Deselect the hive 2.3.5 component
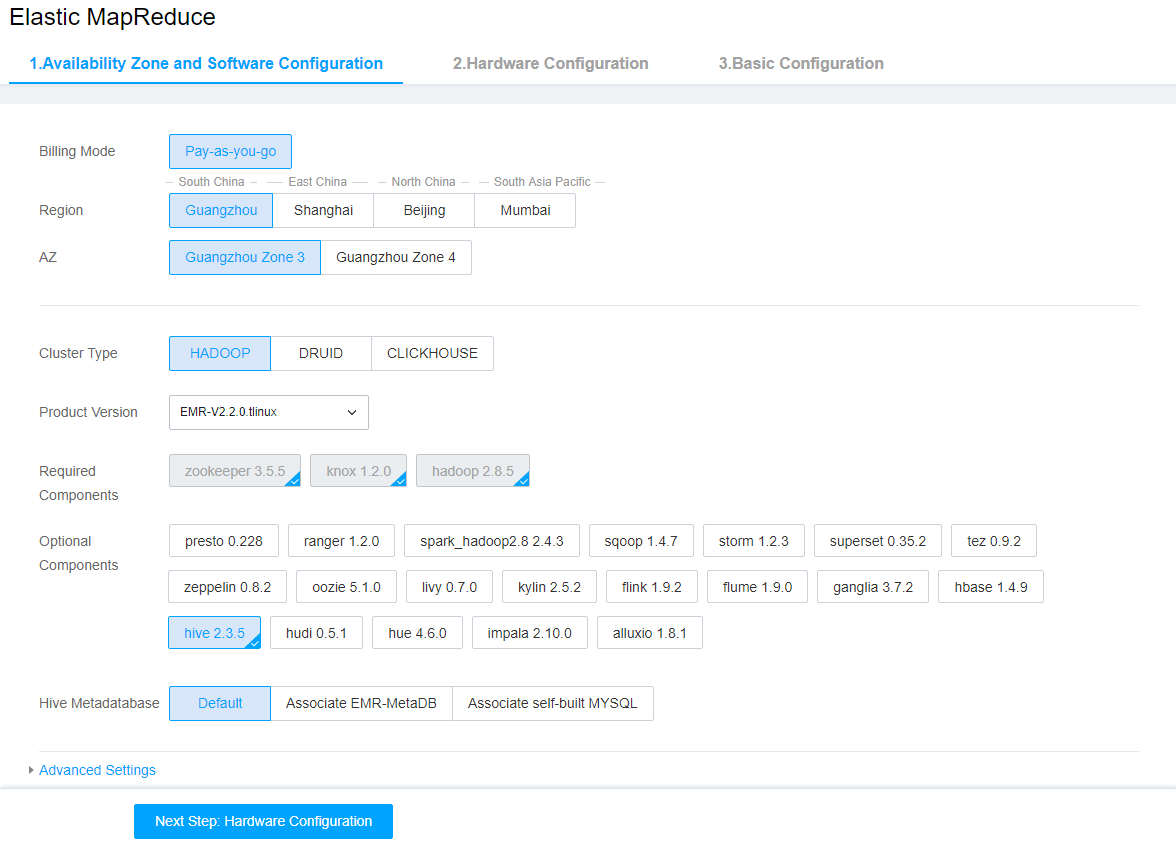Screen dimensions: 1176x849 coord(214,633)
